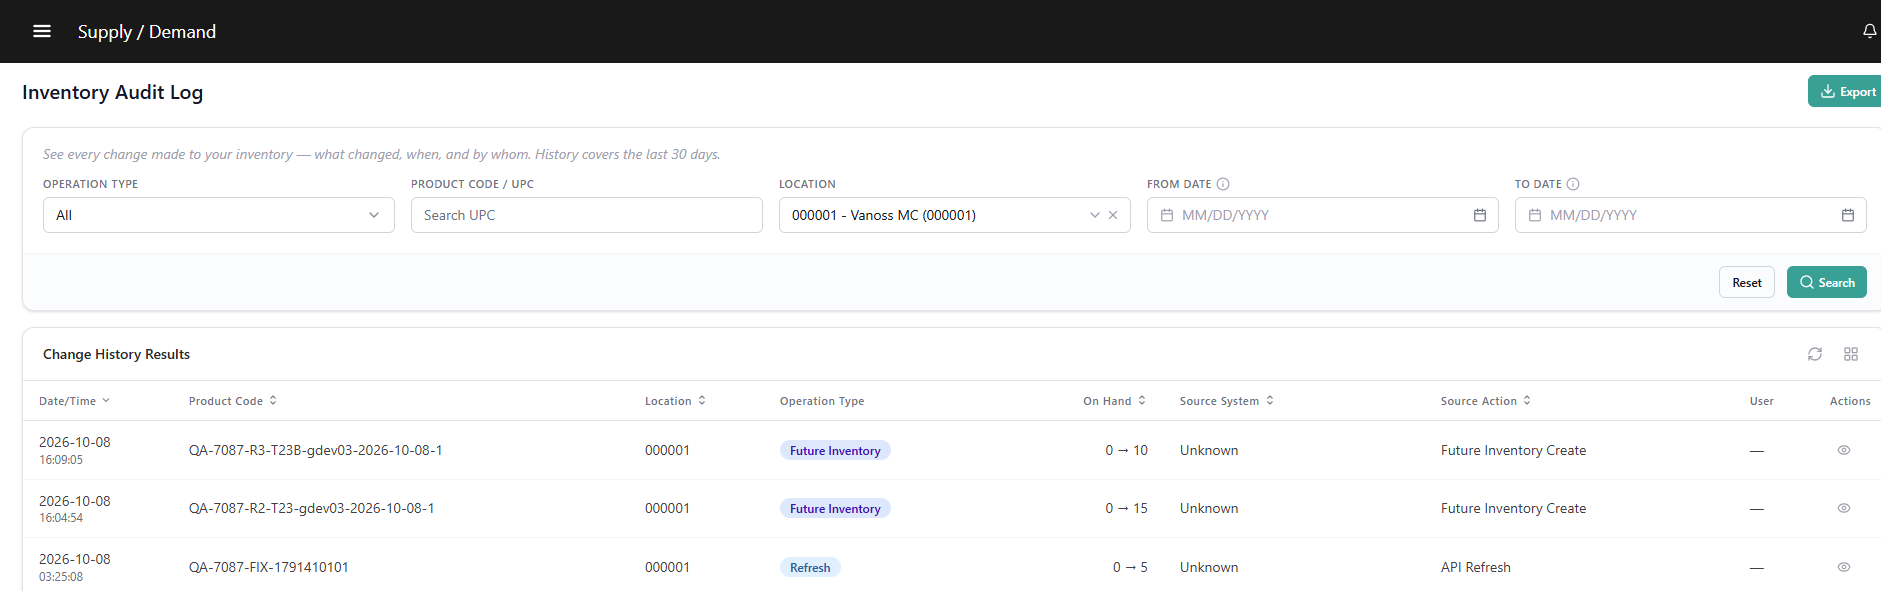The image size is (1881, 591).
Task: Click the To Date input field
Action: tap(1691, 215)
